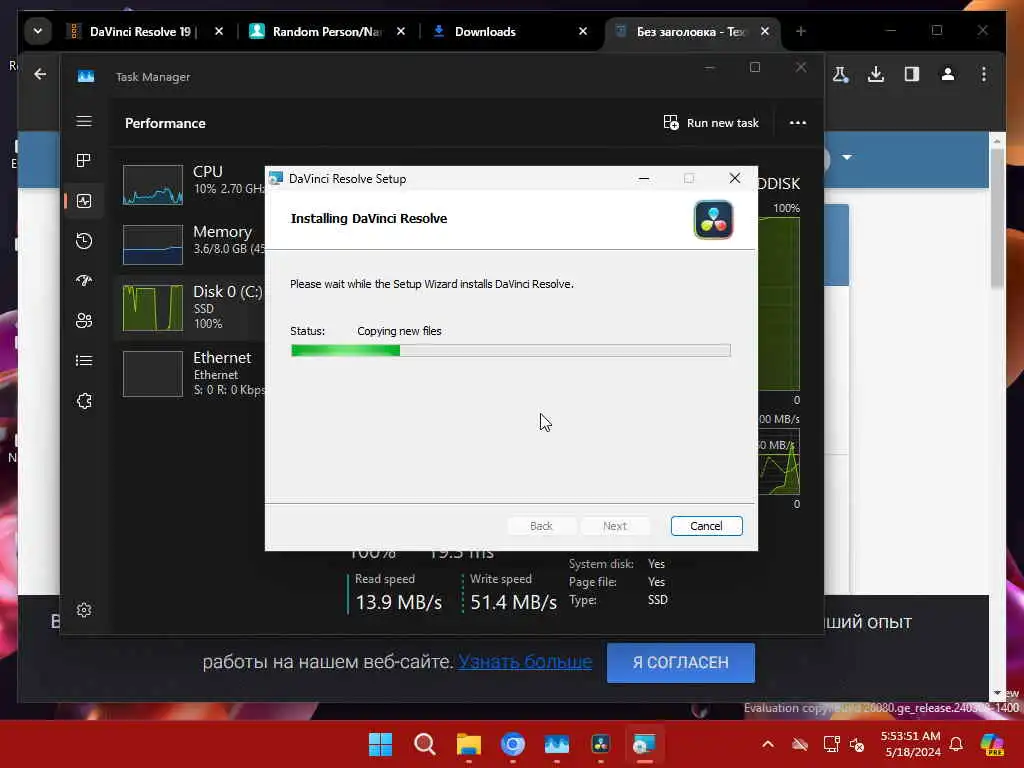Open Services page in Task Manager sidebar

click(84, 401)
